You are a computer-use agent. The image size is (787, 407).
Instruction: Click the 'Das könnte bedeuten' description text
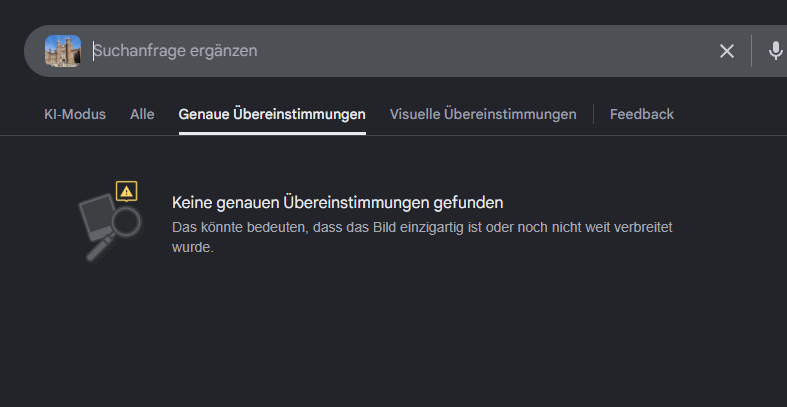[422, 237]
